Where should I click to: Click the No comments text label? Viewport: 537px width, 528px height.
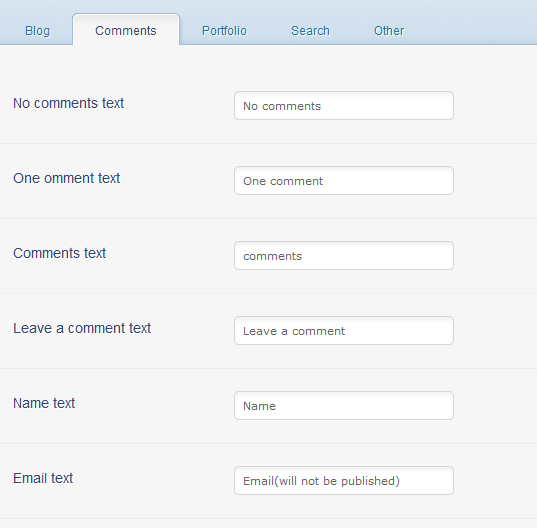[68, 103]
